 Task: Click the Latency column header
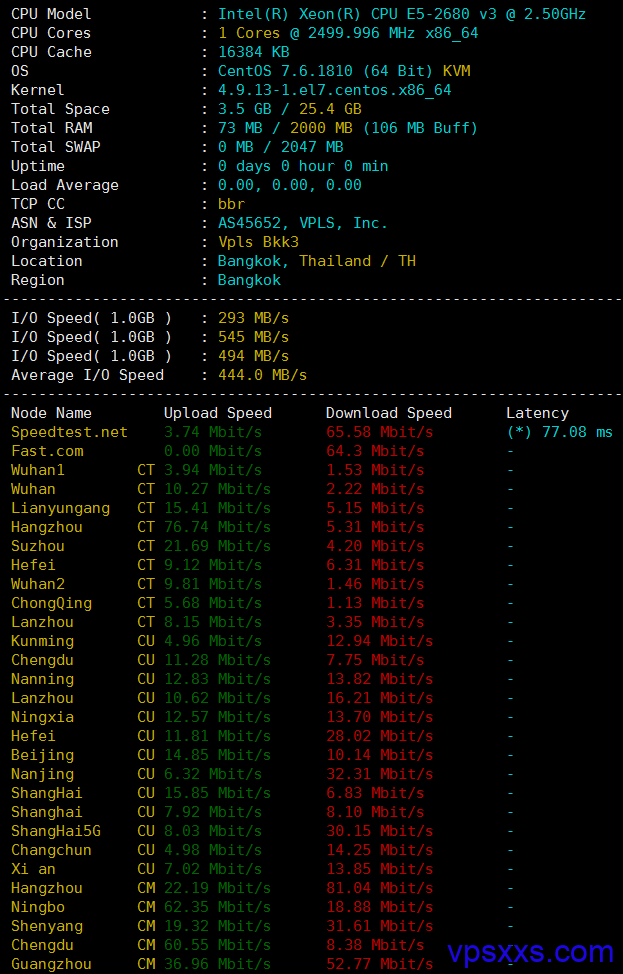(537, 413)
